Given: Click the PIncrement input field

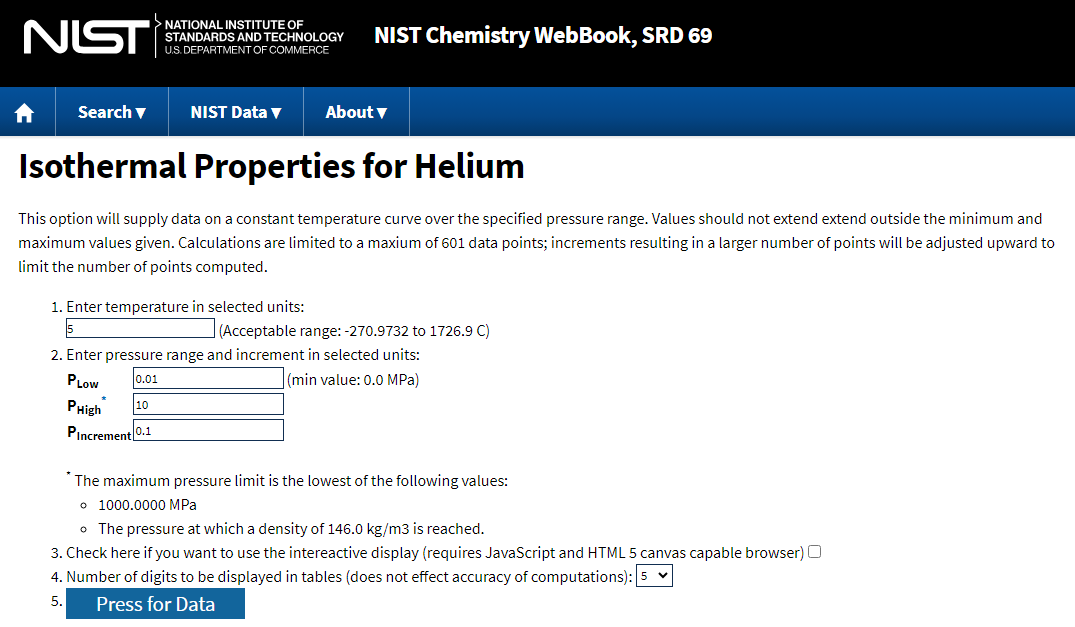Looking at the screenshot, I should [208, 430].
